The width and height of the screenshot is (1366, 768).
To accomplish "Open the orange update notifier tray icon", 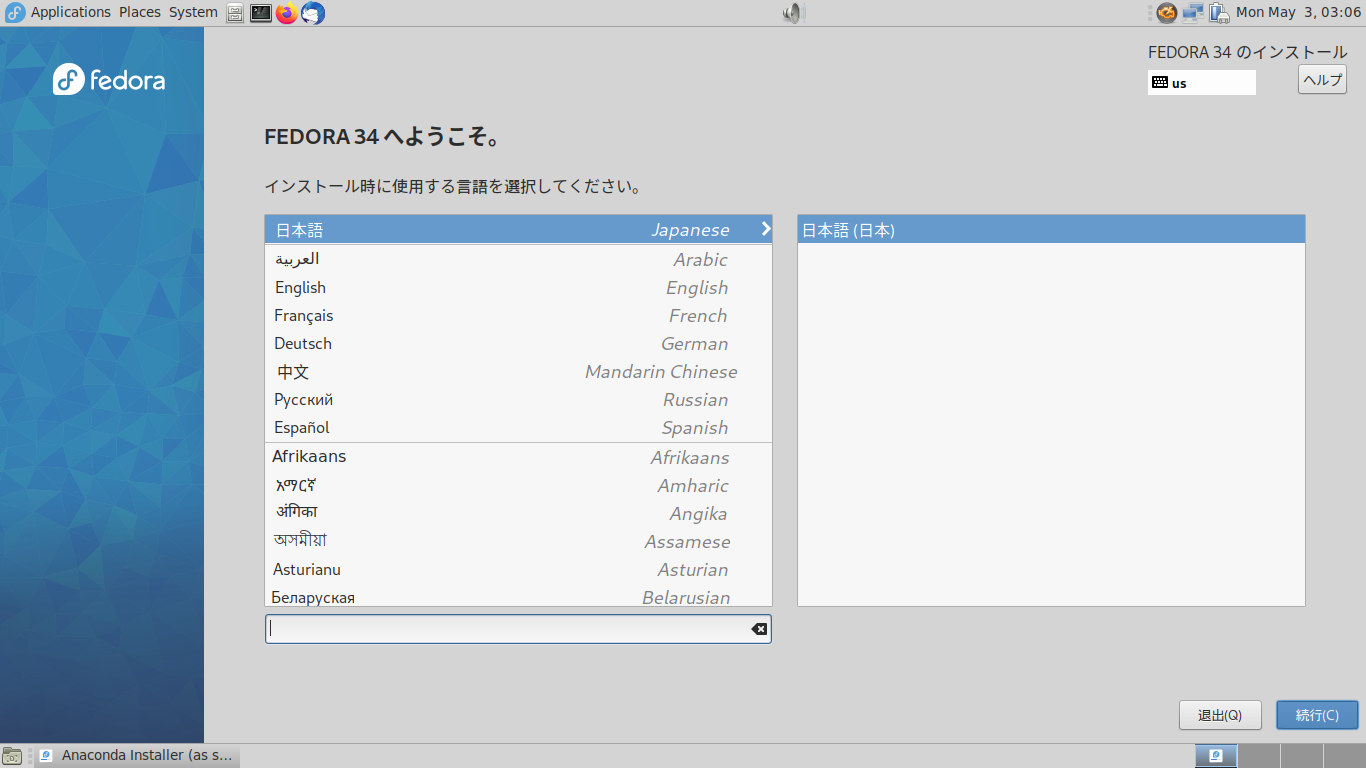I will pos(1166,13).
